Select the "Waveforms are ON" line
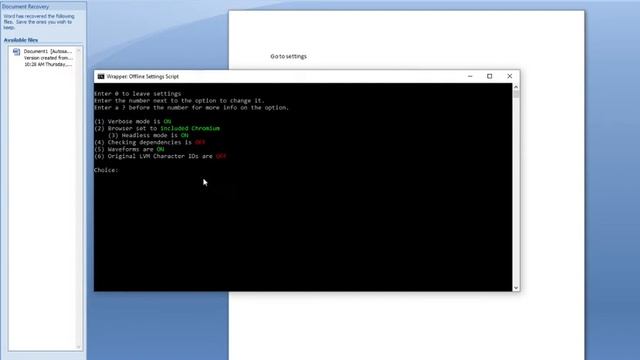This screenshot has height=360, width=640. (129, 149)
